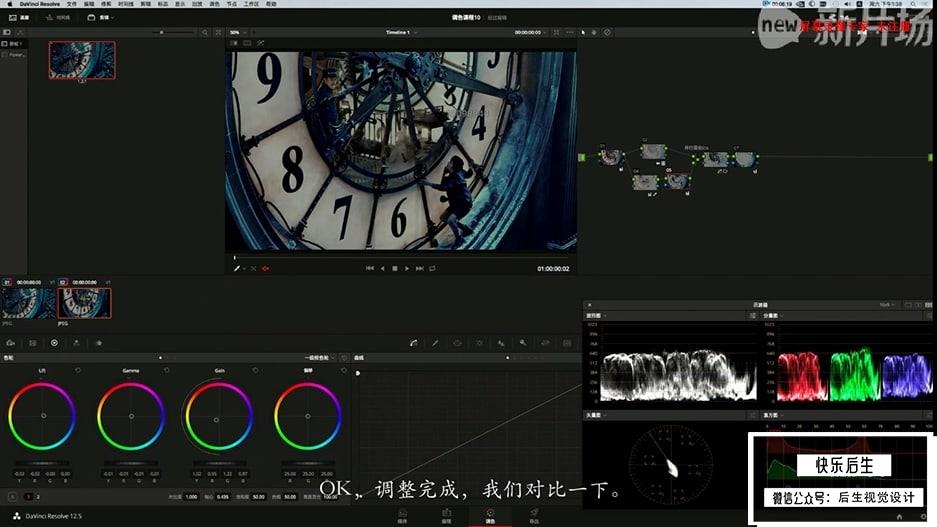
Task: Open the histogram scope type dropdown
Action: point(773,415)
